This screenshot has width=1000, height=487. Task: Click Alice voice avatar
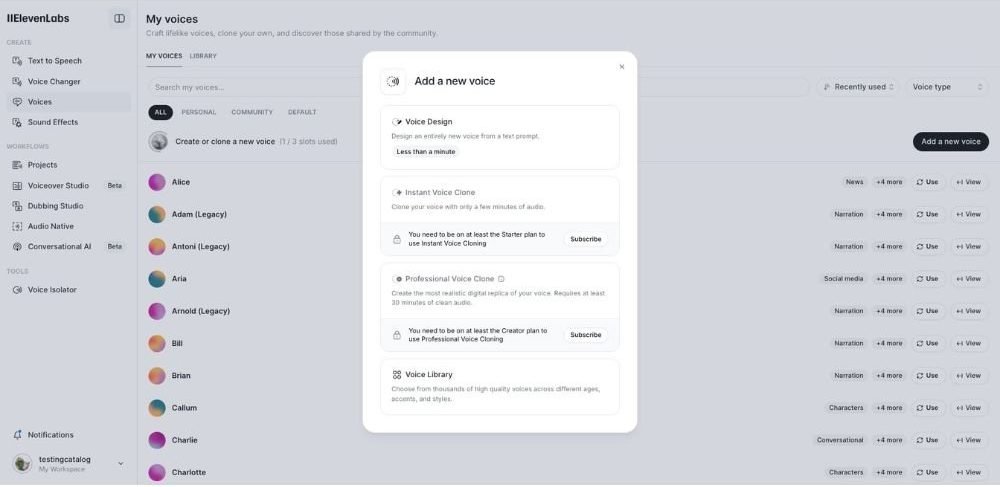pyautogui.click(x=157, y=182)
